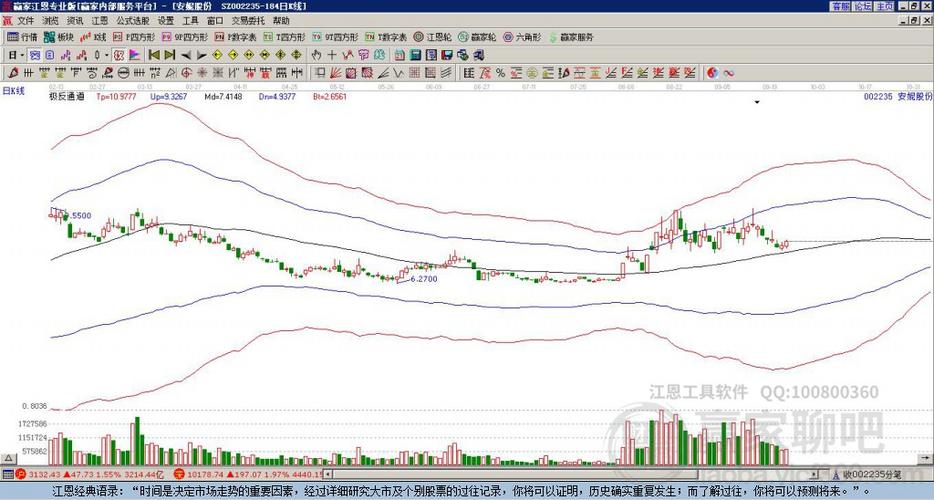This screenshot has width=934, height=500.
Task: Click the truck icon in toolbar
Action: (478, 55)
